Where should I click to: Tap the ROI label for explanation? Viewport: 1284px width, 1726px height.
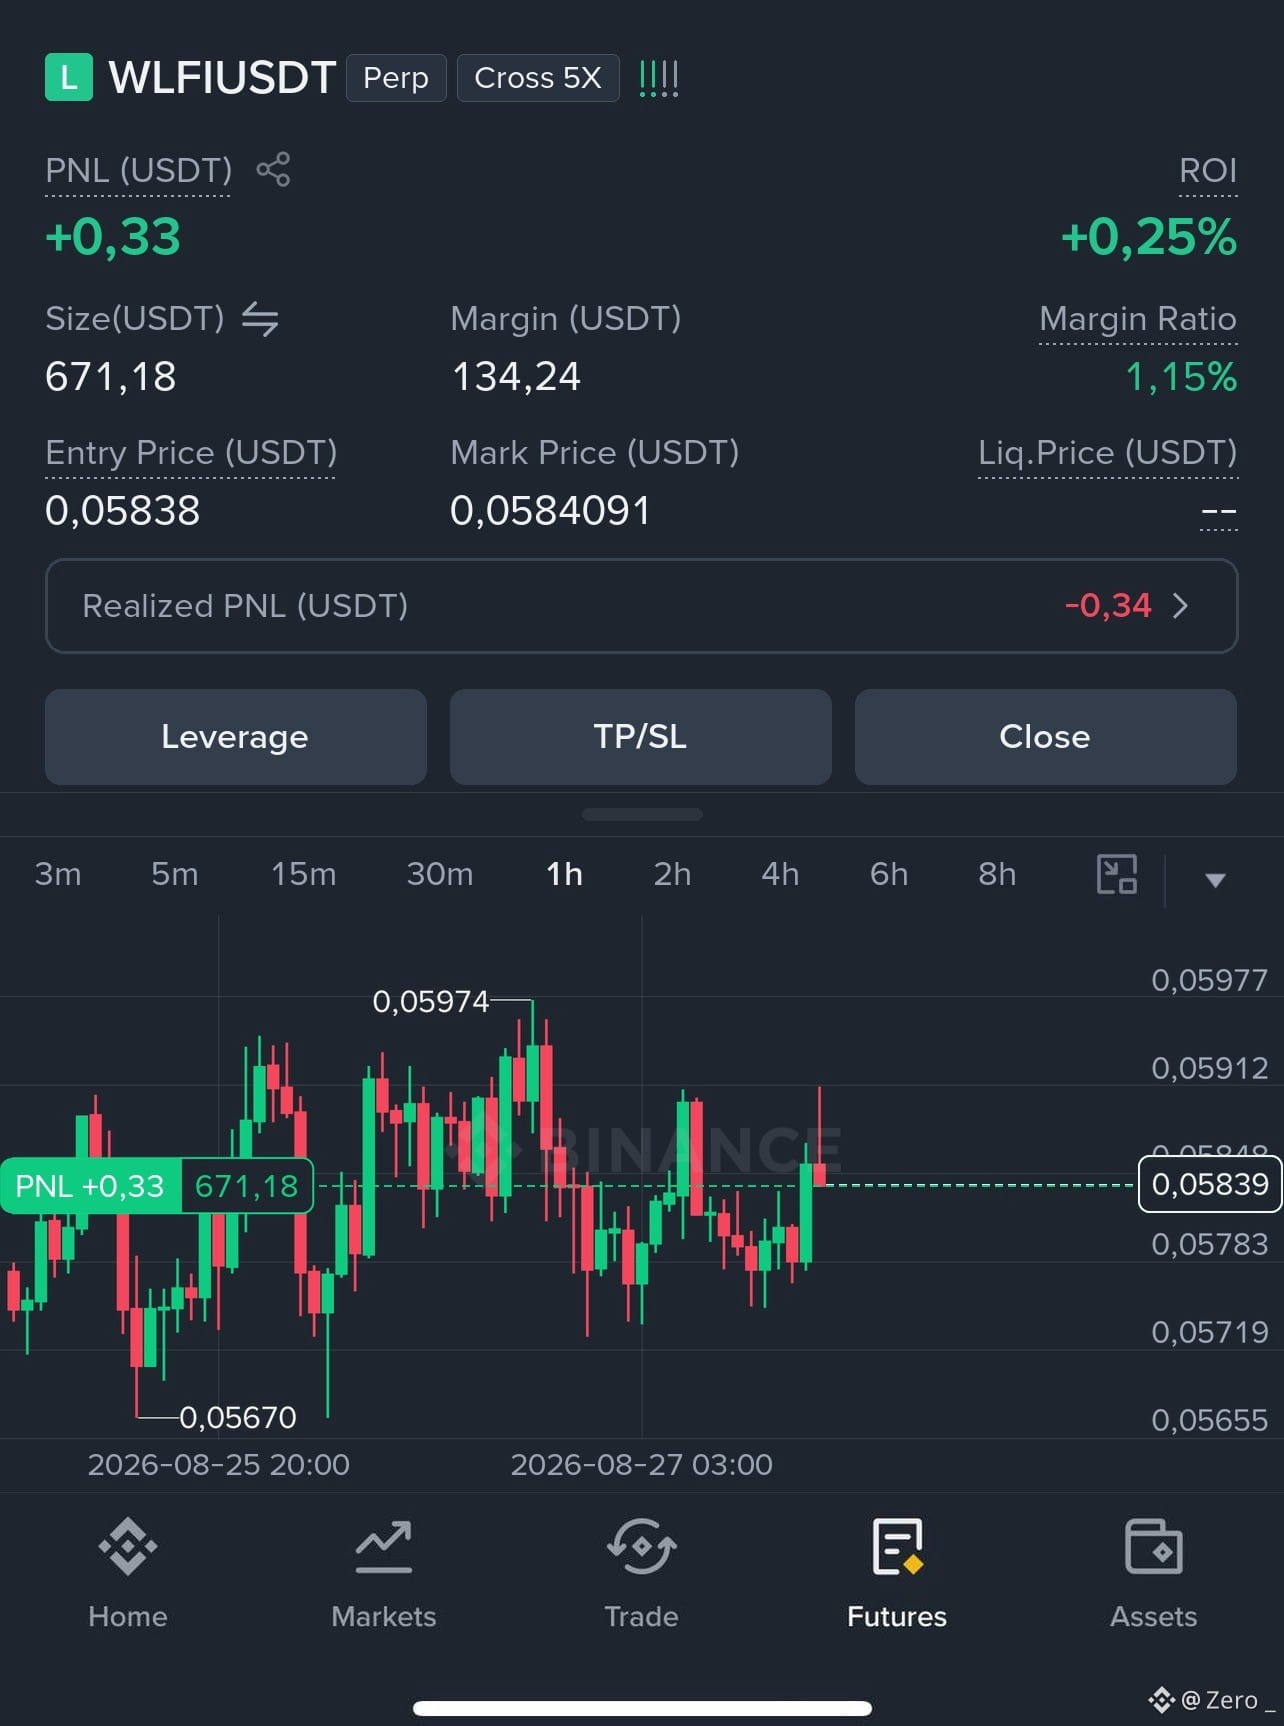tap(1208, 170)
